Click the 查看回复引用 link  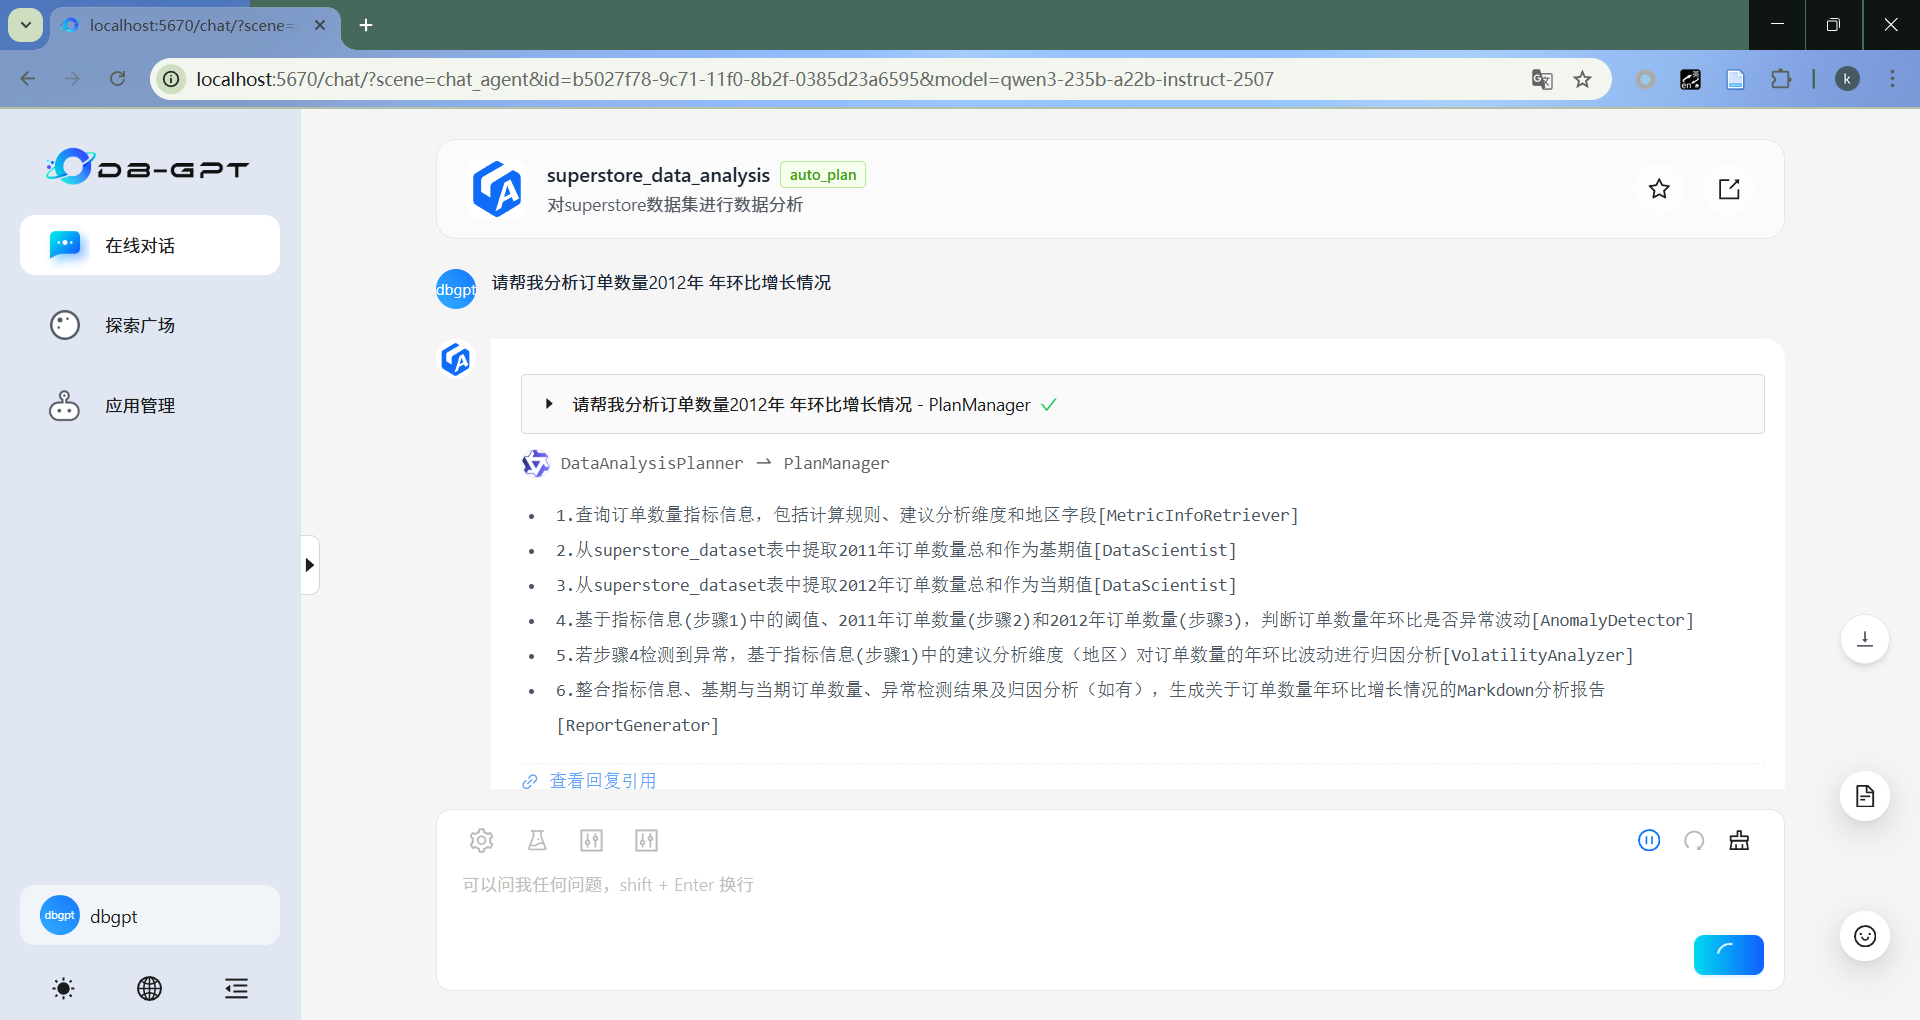[x=602, y=780]
